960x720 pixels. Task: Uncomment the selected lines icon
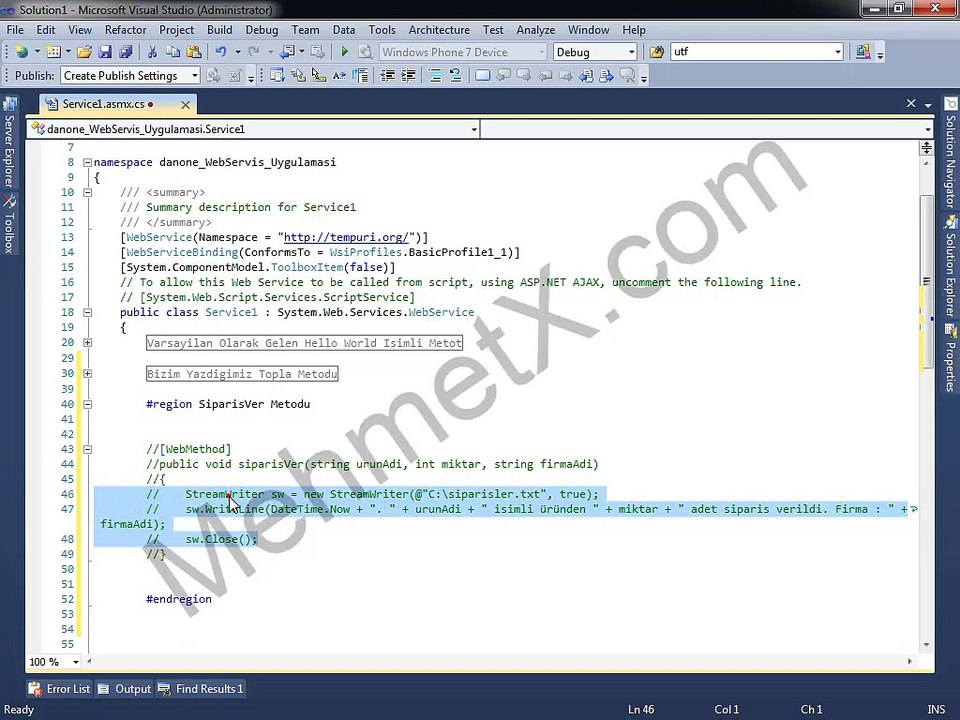(x=456, y=75)
